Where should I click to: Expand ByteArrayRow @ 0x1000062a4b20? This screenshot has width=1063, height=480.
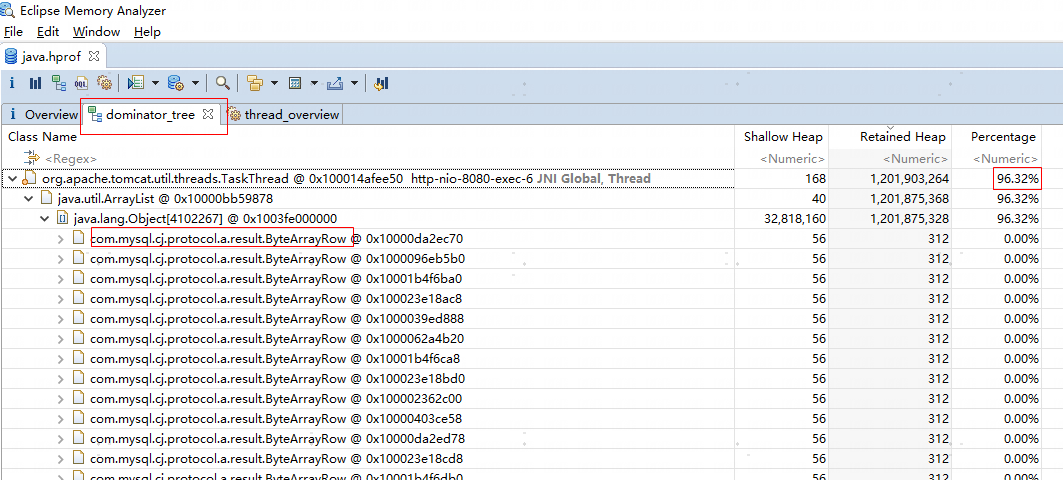[x=61, y=338]
